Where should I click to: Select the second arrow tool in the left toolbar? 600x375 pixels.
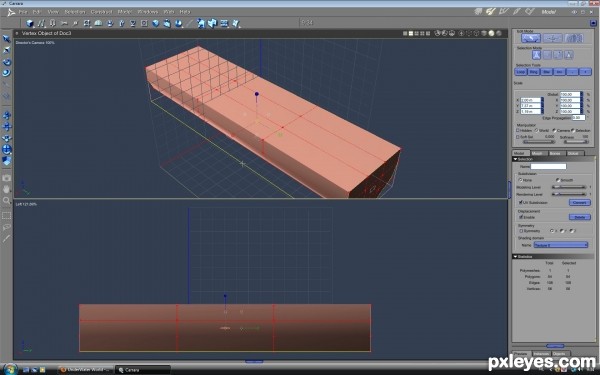click(7, 51)
